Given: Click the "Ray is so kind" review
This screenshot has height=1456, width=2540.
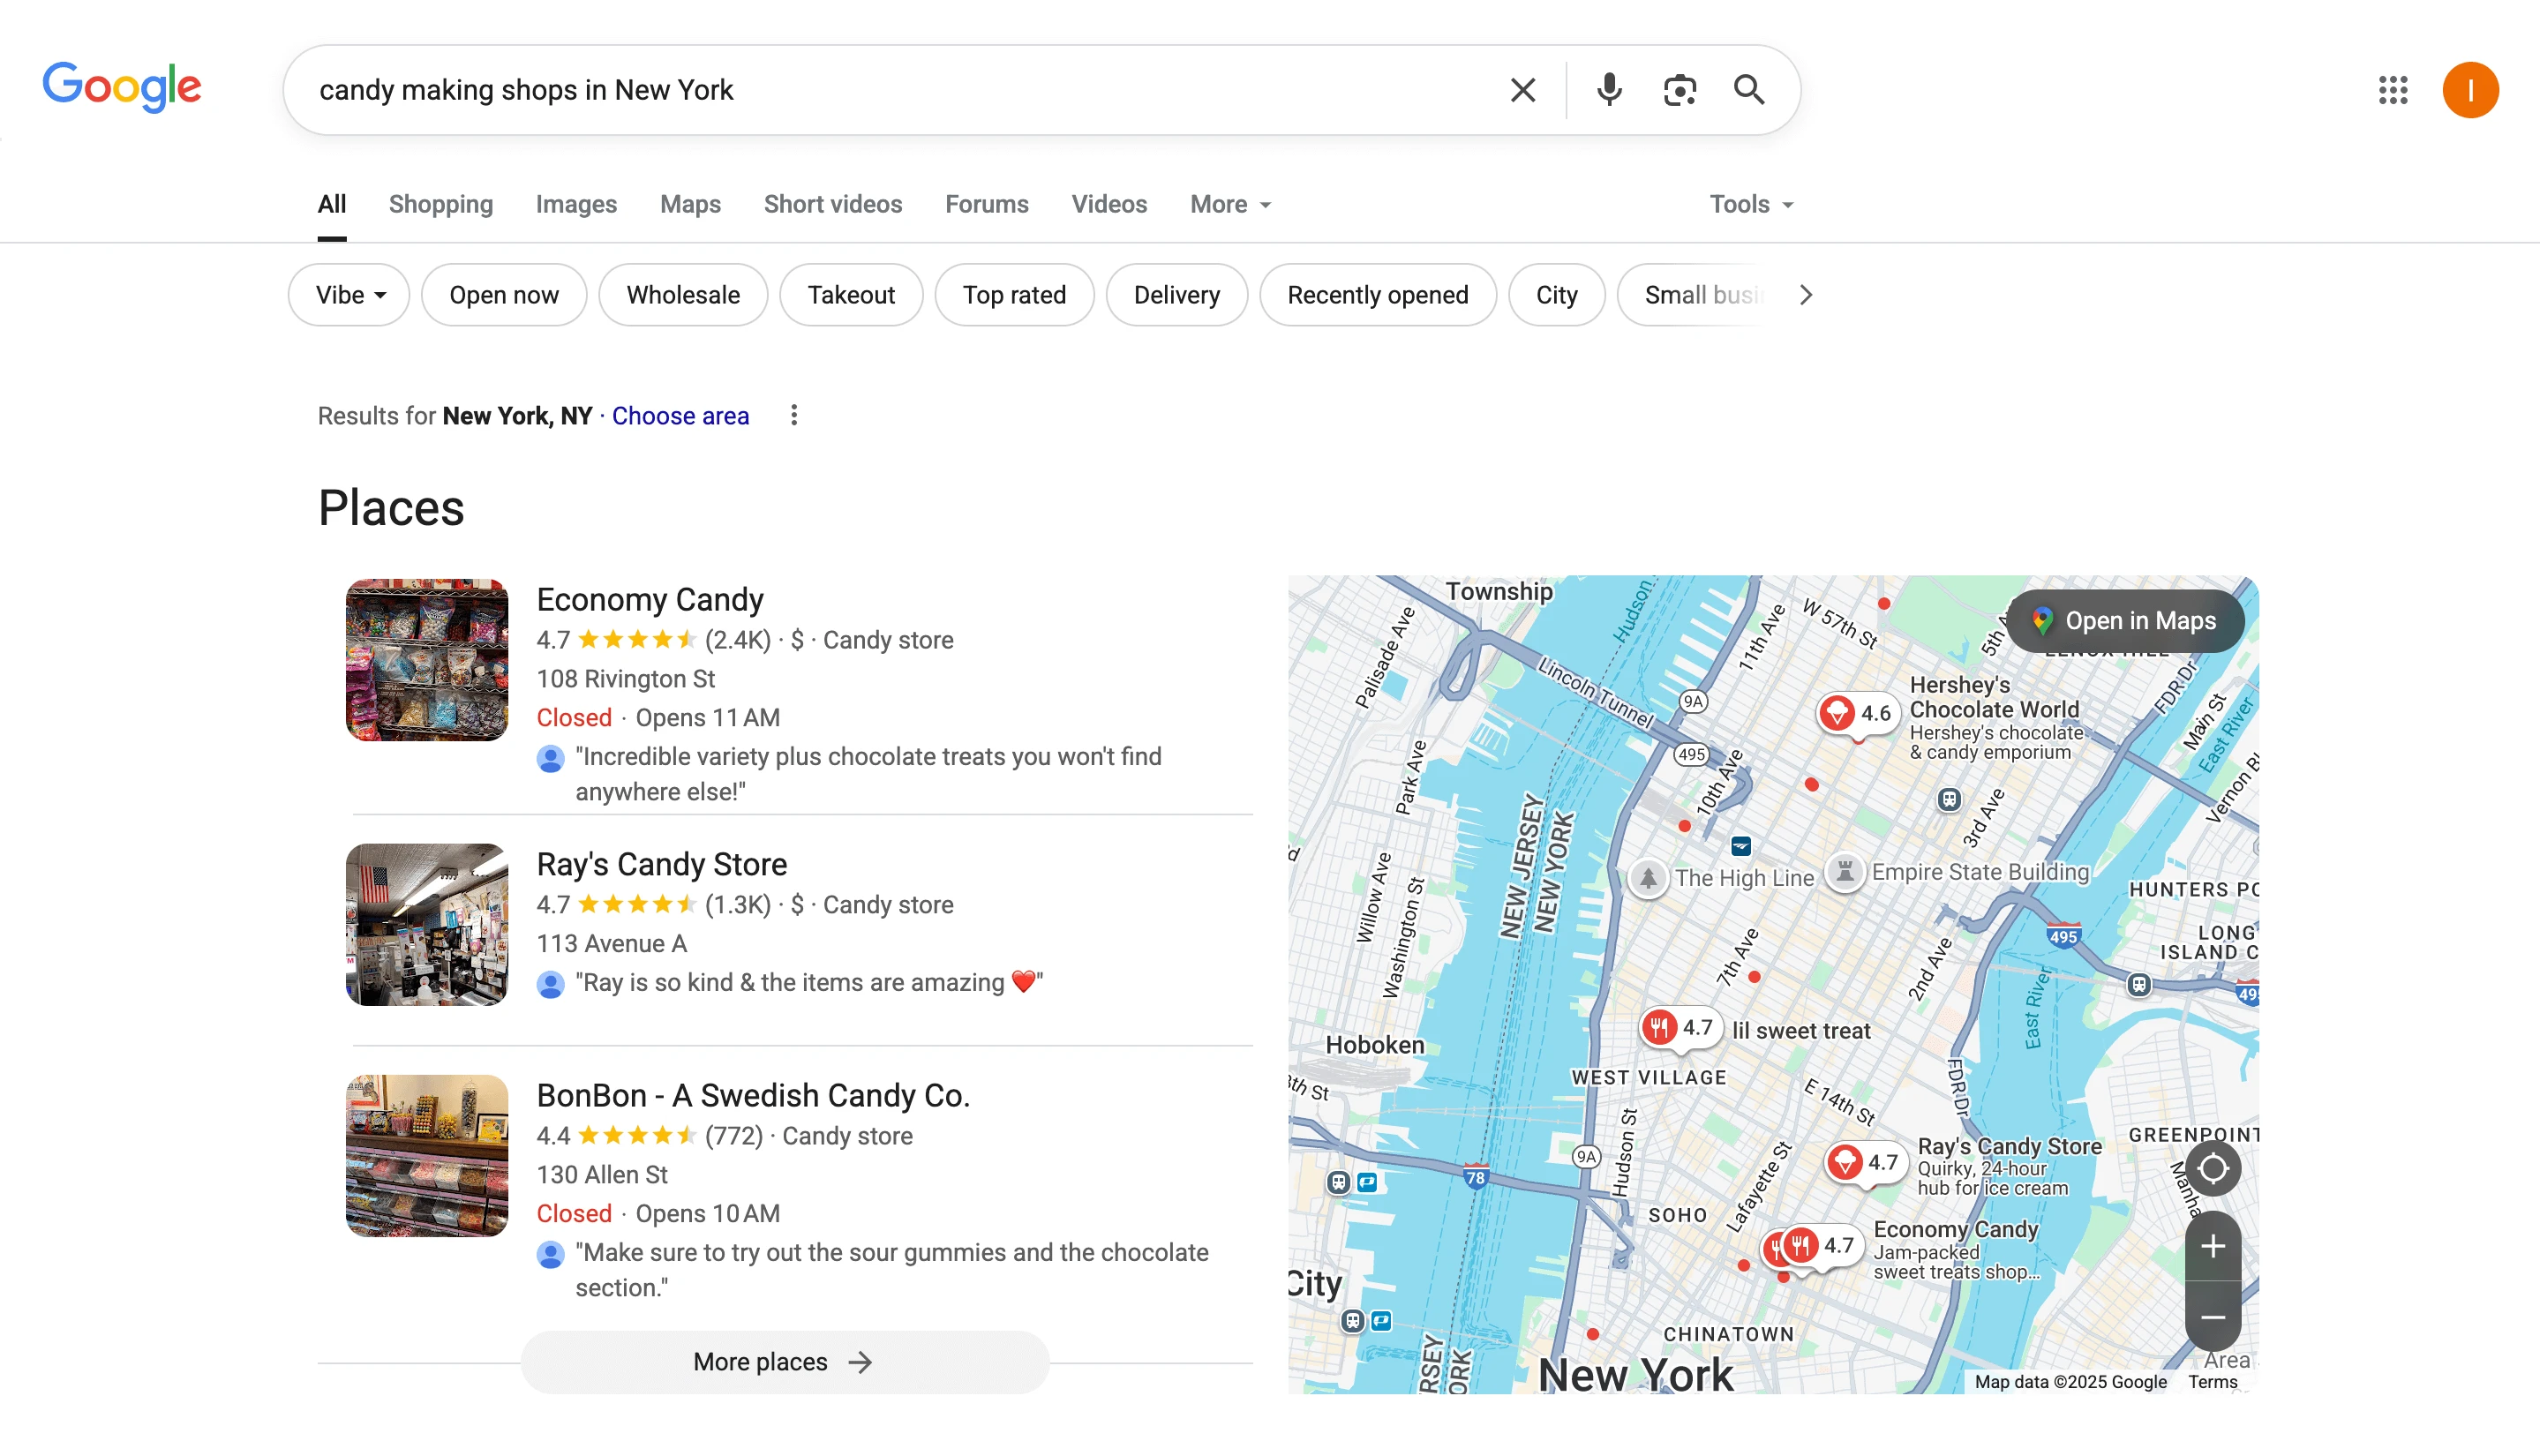Looking at the screenshot, I should 809,983.
